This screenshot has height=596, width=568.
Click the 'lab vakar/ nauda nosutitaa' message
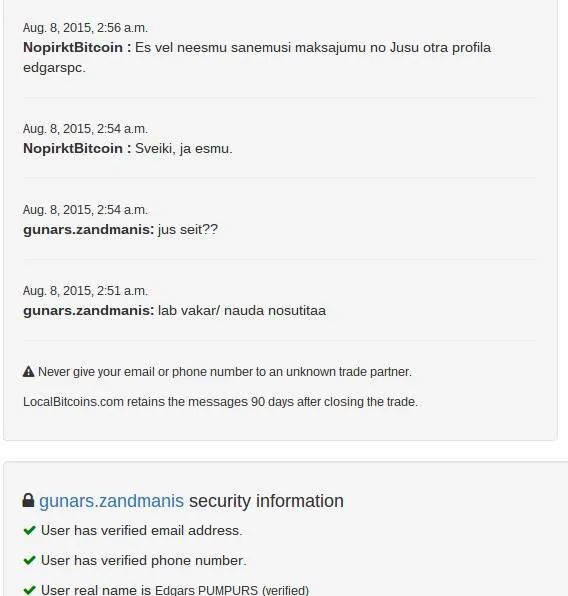coord(242,311)
